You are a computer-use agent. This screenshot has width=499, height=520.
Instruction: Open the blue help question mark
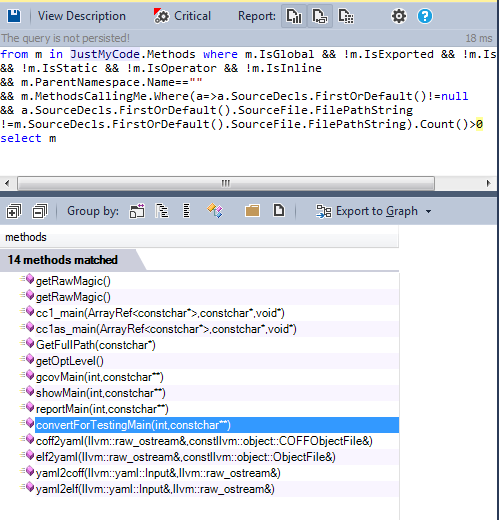point(425,16)
